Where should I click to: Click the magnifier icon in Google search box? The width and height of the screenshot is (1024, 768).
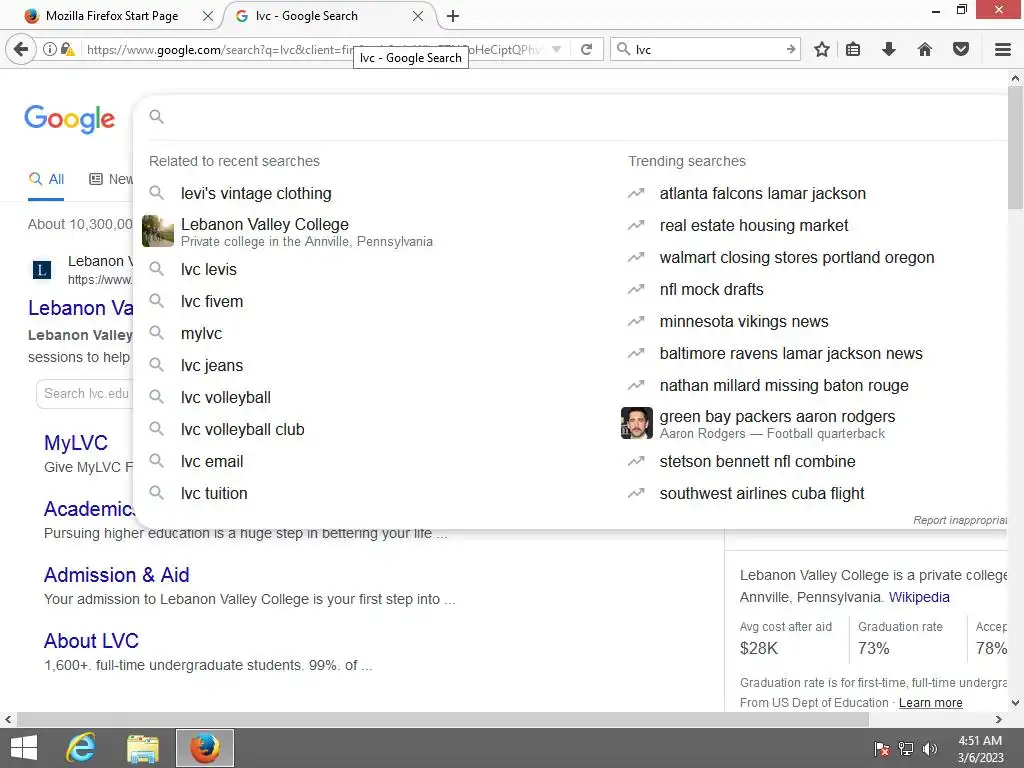(156, 117)
